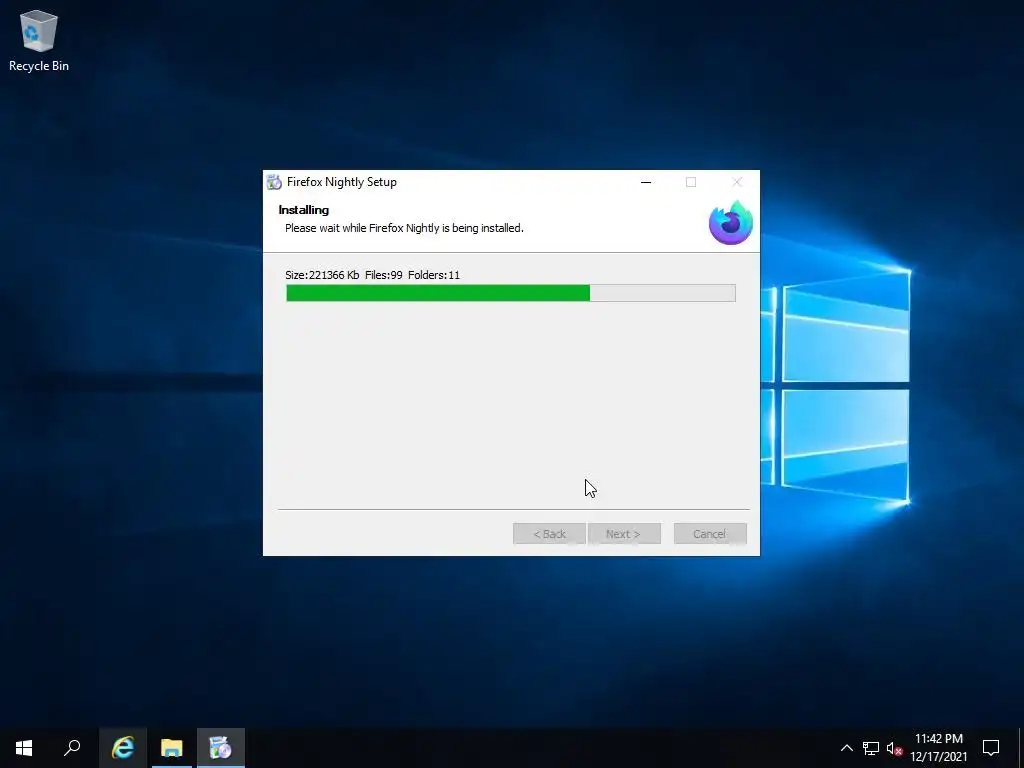1024x768 pixels.
Task: Click the greyed maximize button of Setup
Action: [691, 182]
